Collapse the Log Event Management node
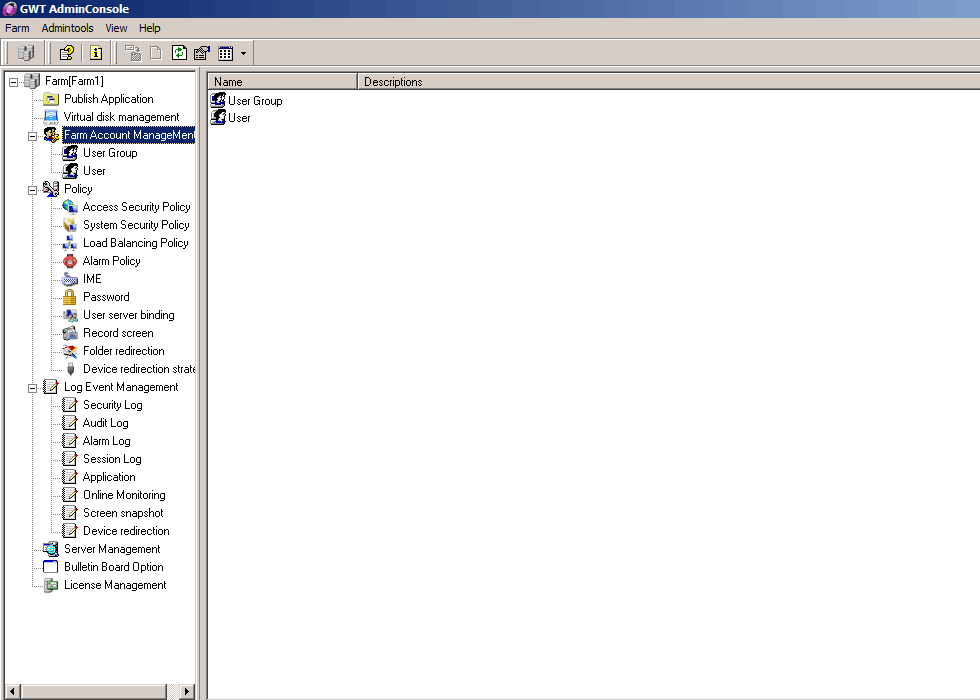 point(32,387)
